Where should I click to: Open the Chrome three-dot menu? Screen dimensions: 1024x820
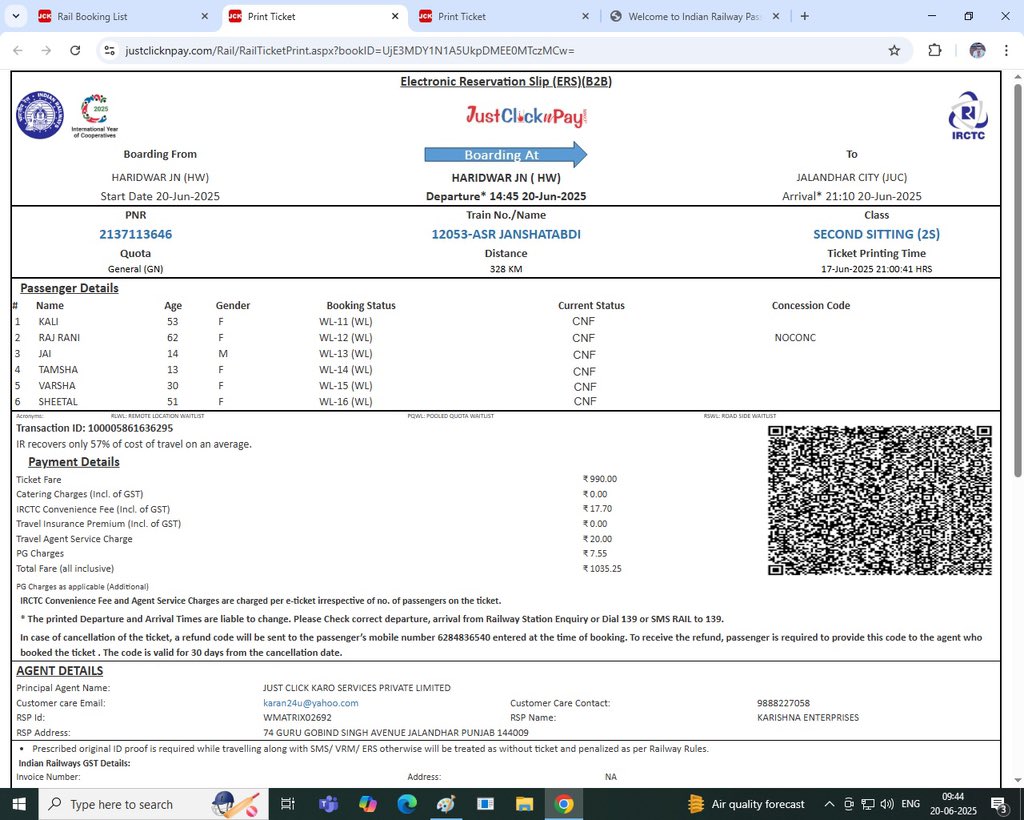(x=1006, y=50)
